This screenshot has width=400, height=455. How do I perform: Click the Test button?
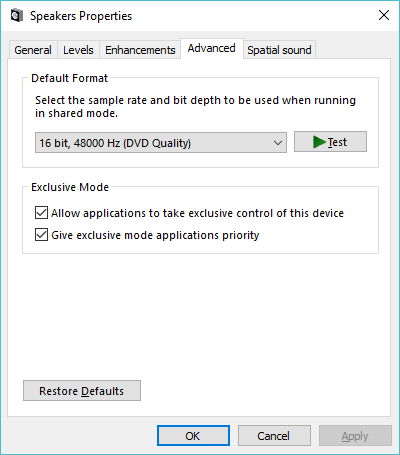[330, 142]
